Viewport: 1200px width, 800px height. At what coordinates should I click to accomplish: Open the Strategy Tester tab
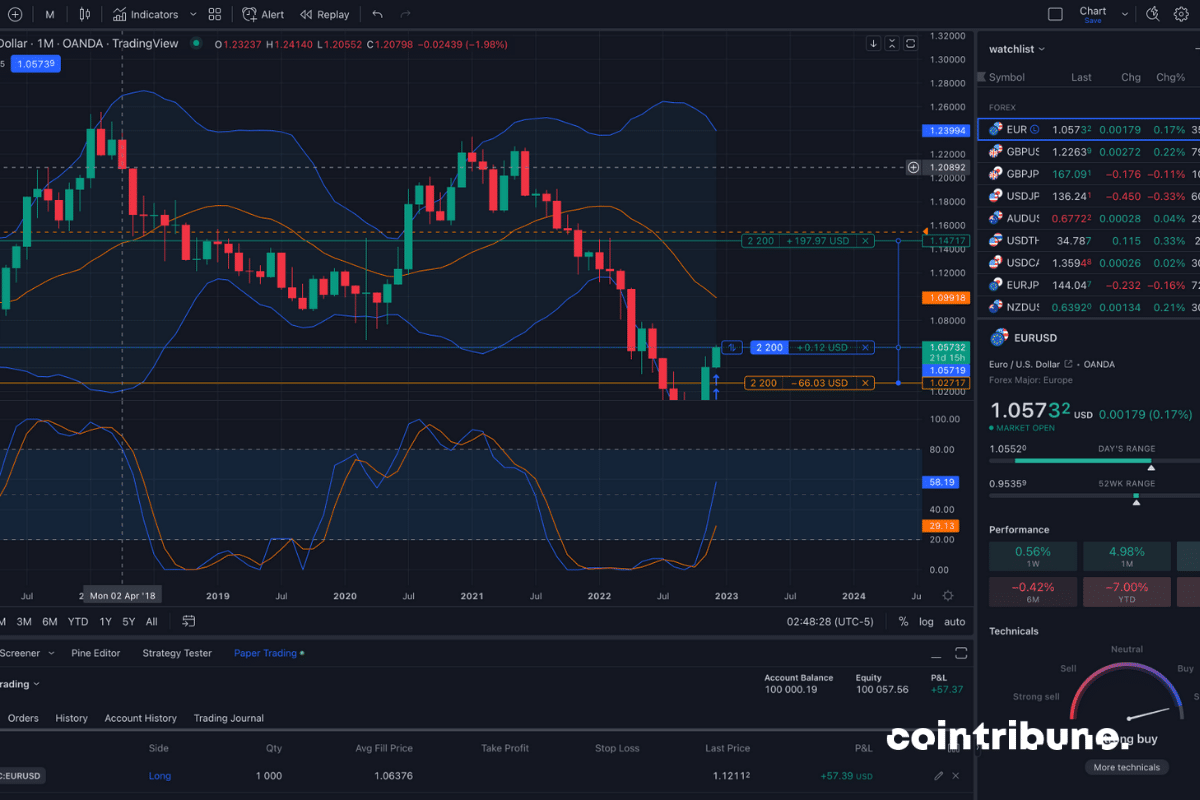177,652
